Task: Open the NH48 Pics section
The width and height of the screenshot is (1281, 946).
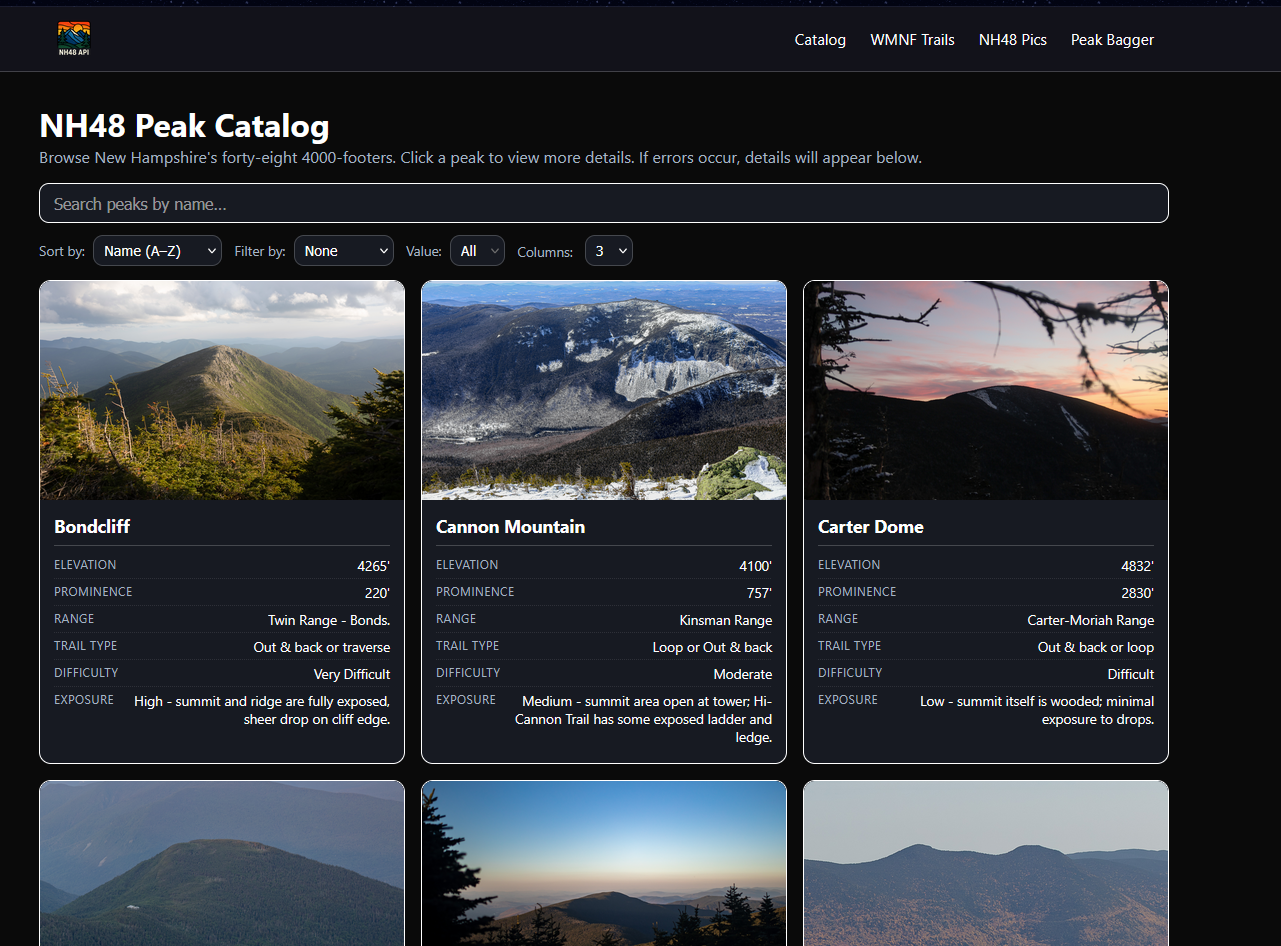Action: [1012, 40]
